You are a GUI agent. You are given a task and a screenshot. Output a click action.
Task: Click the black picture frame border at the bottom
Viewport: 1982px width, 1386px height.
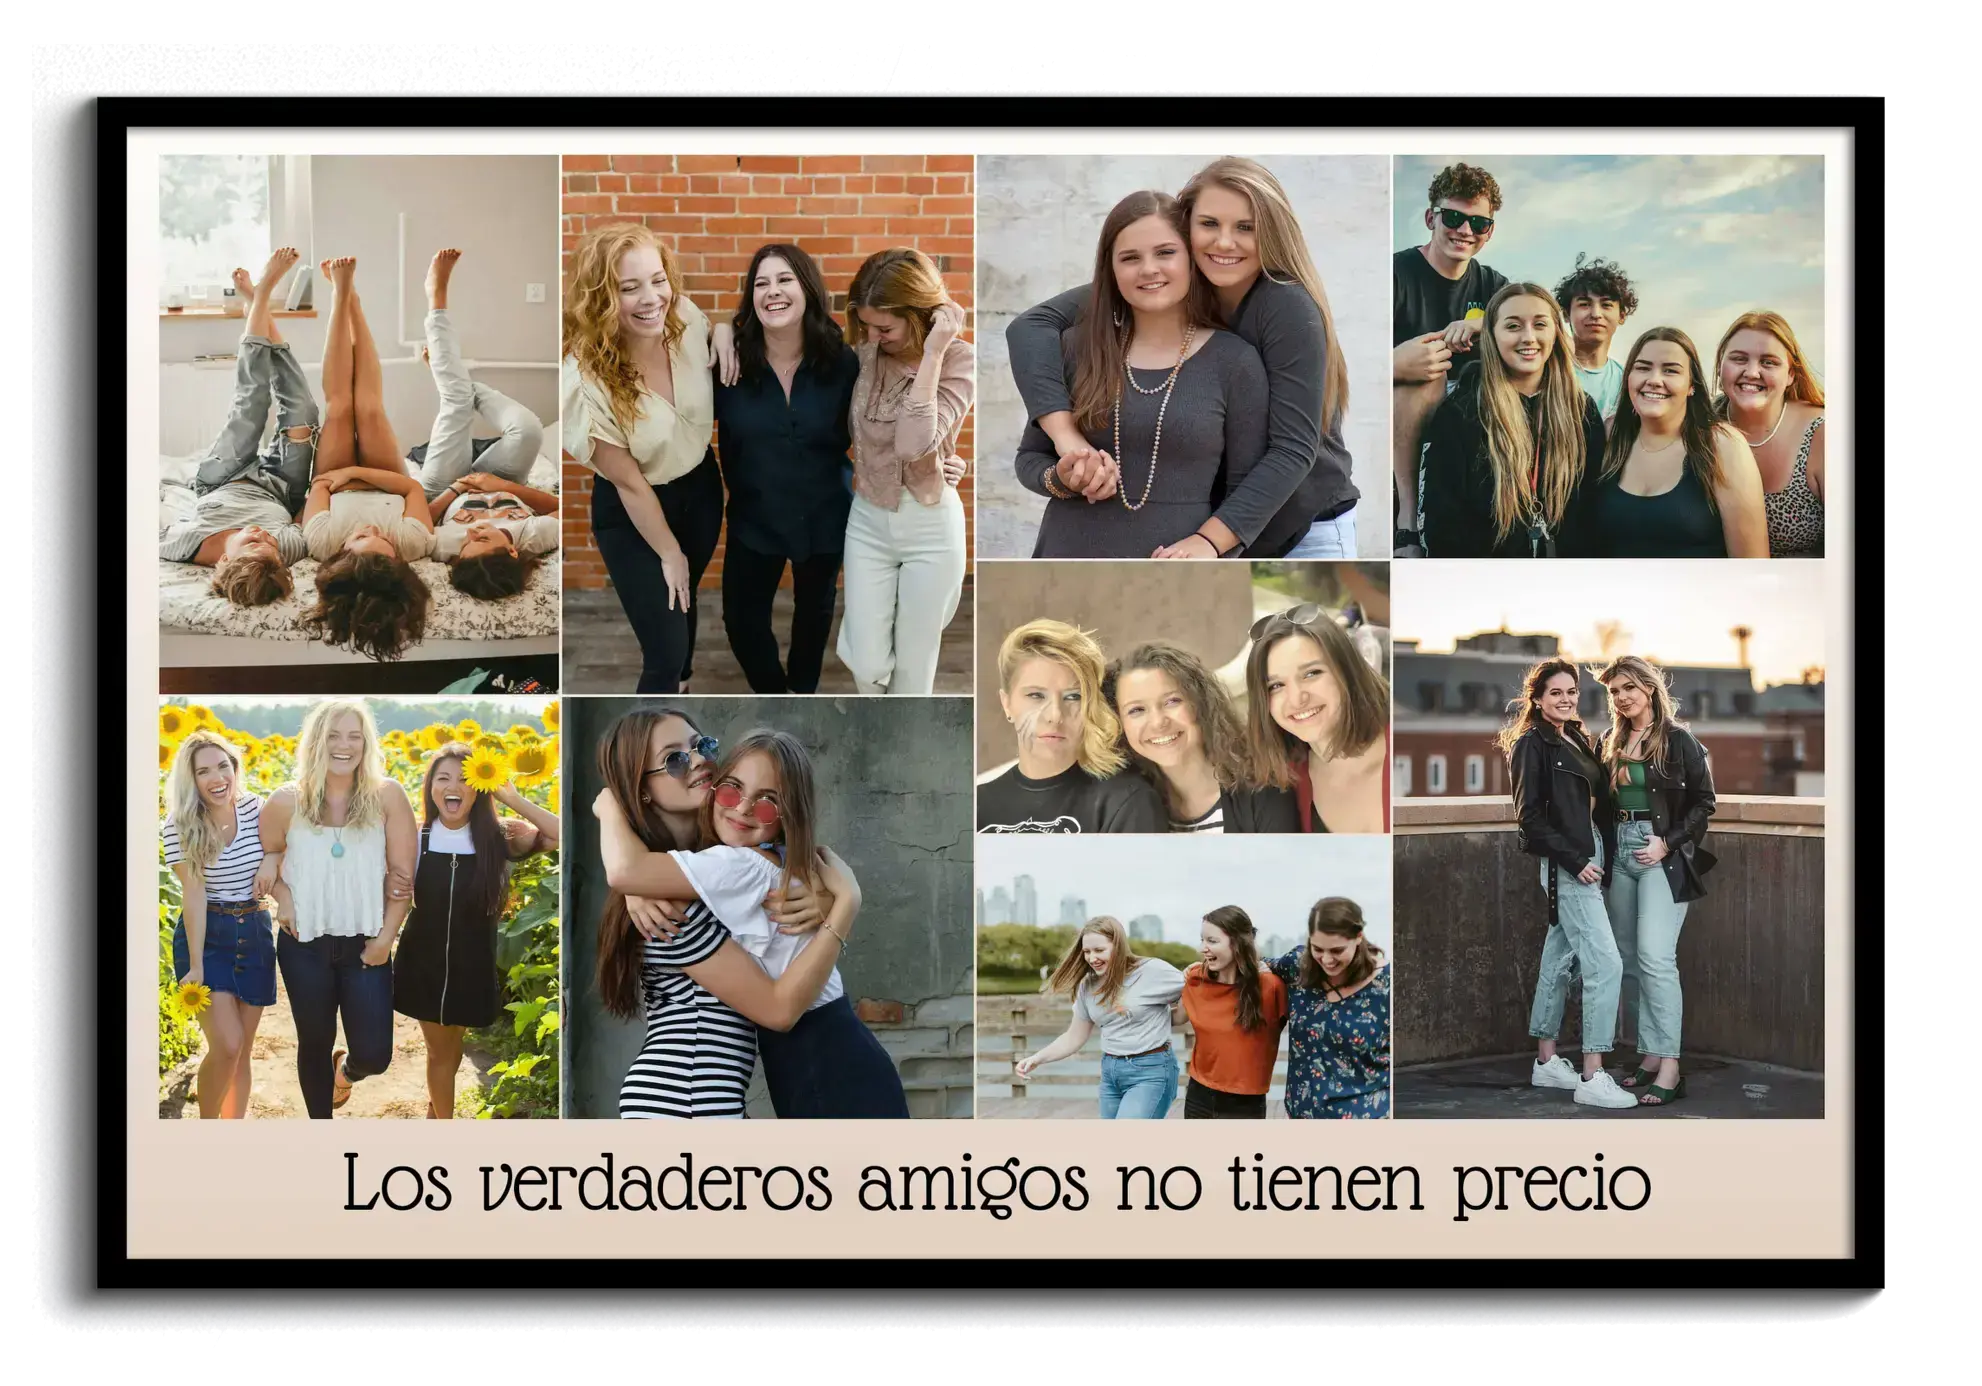[990, 1273]
